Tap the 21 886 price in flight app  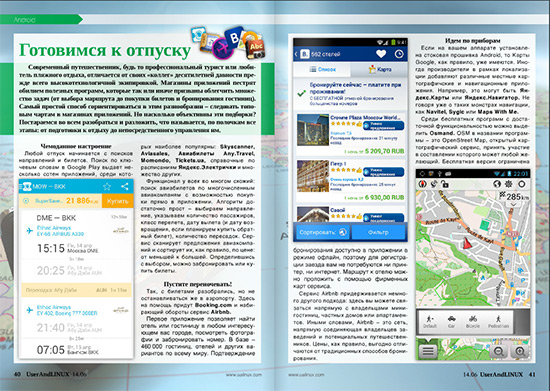83,201
